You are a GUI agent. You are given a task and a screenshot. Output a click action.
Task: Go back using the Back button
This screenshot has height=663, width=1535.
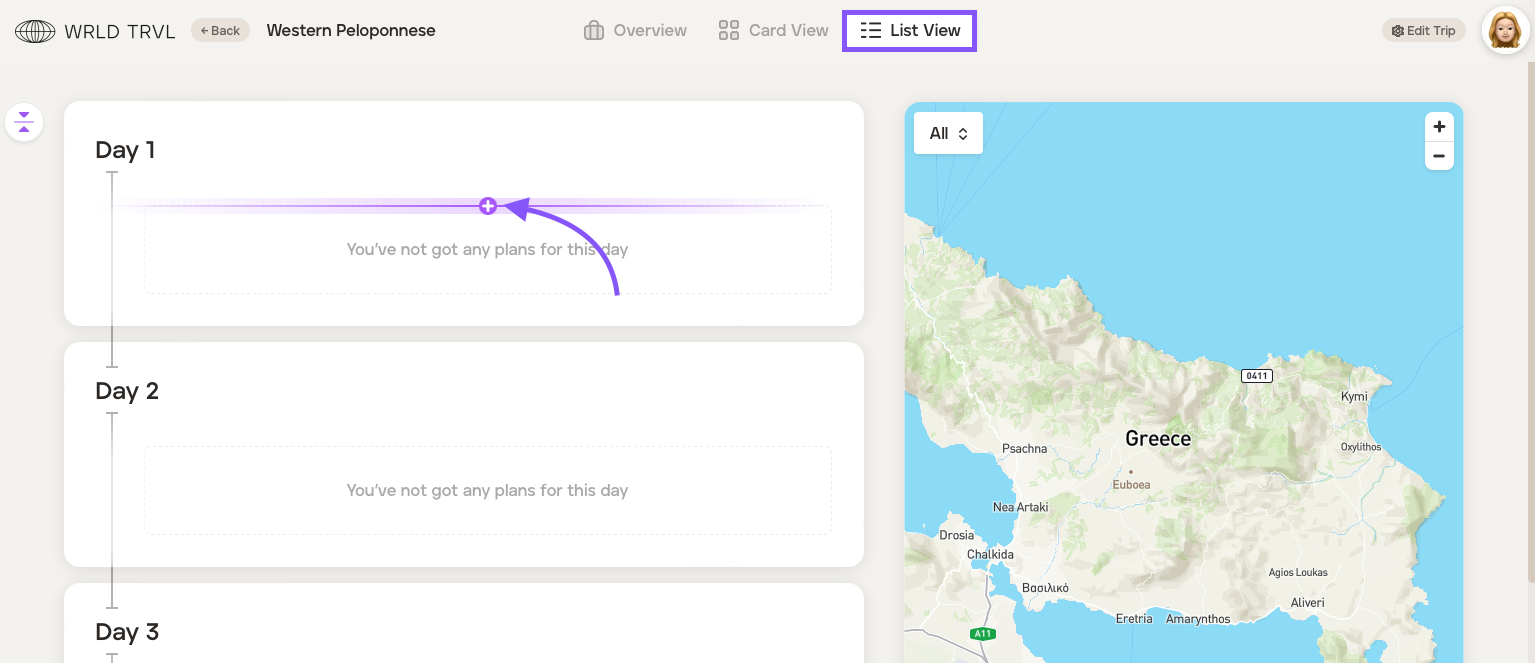(220, 31)
